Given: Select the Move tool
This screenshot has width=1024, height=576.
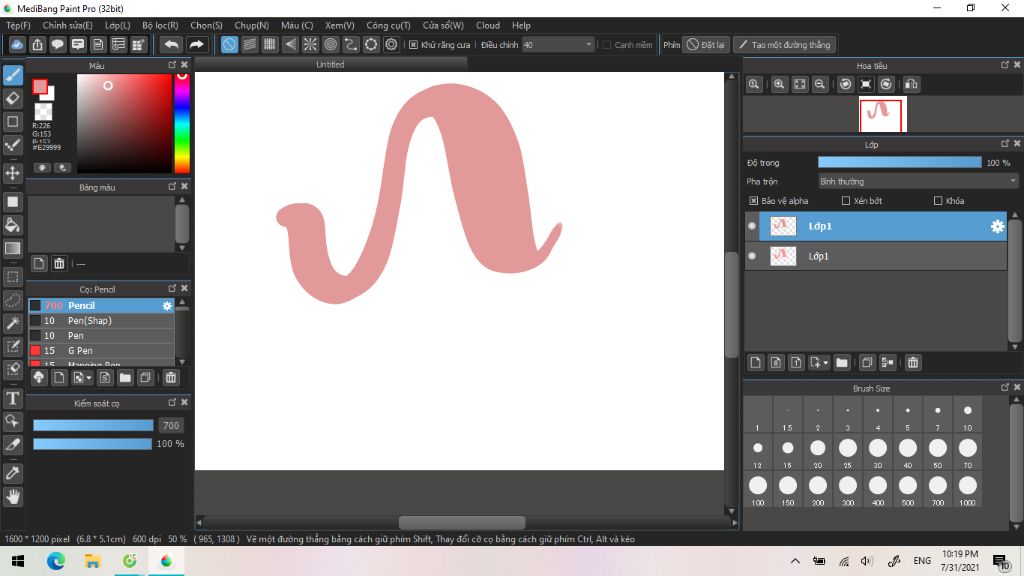Looking at the screenshot, I should 12,173.
